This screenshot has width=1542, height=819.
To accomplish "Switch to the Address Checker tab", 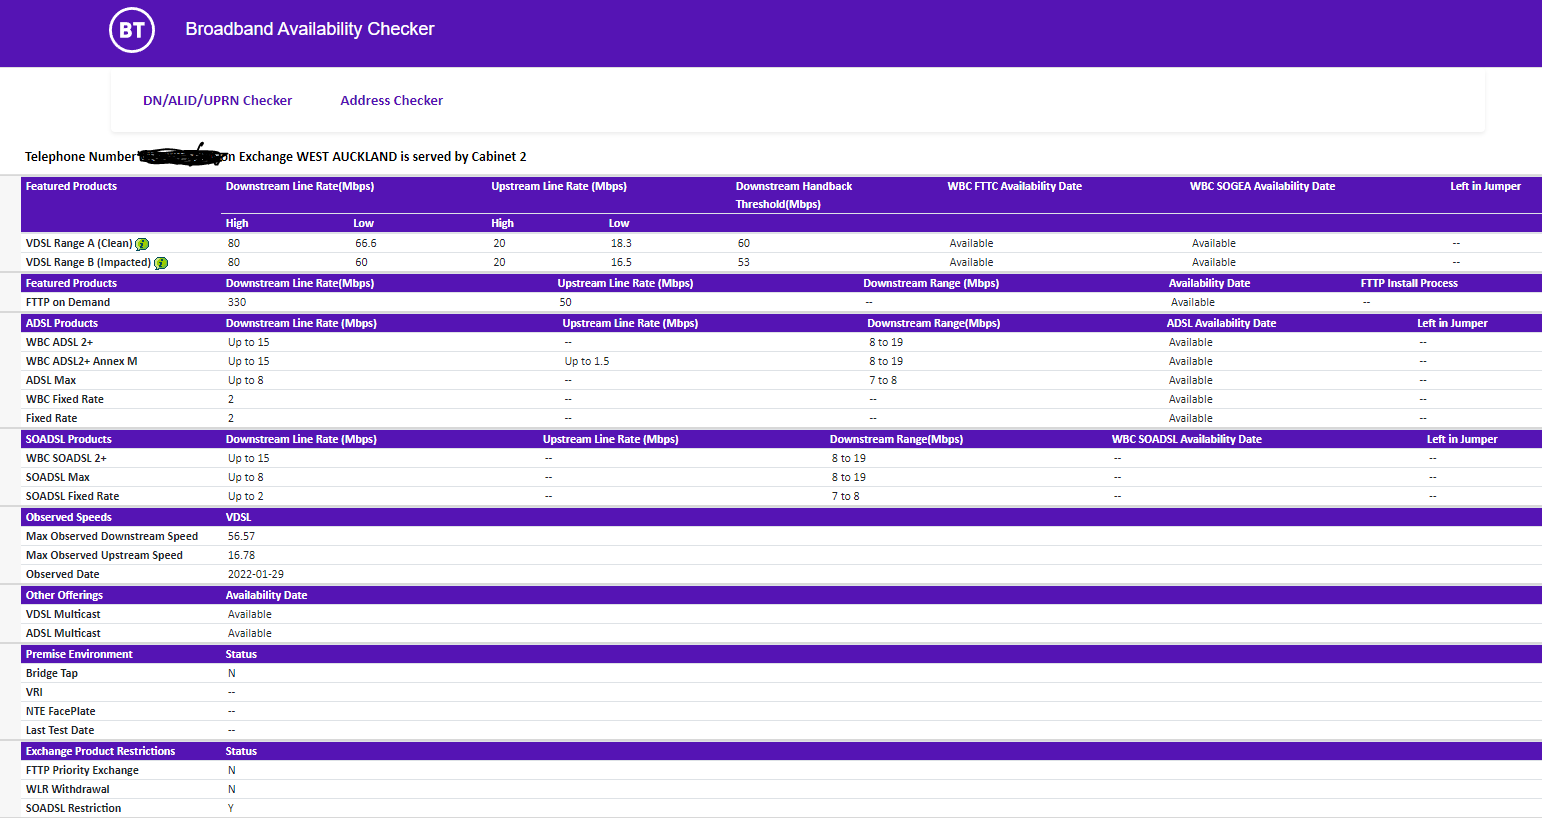I will click(x=391, y=101).
